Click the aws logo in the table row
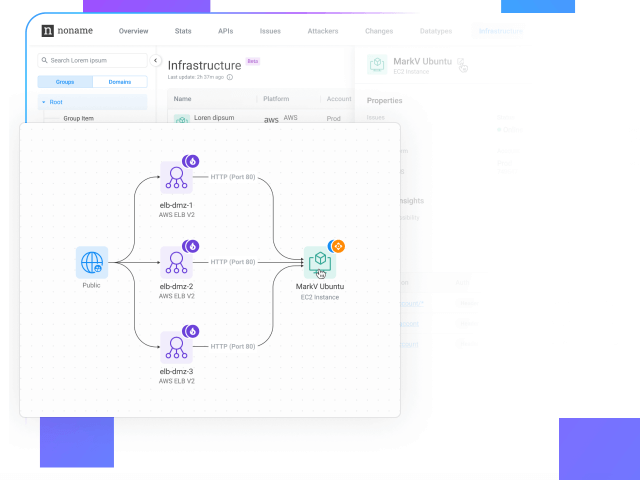 271,120
